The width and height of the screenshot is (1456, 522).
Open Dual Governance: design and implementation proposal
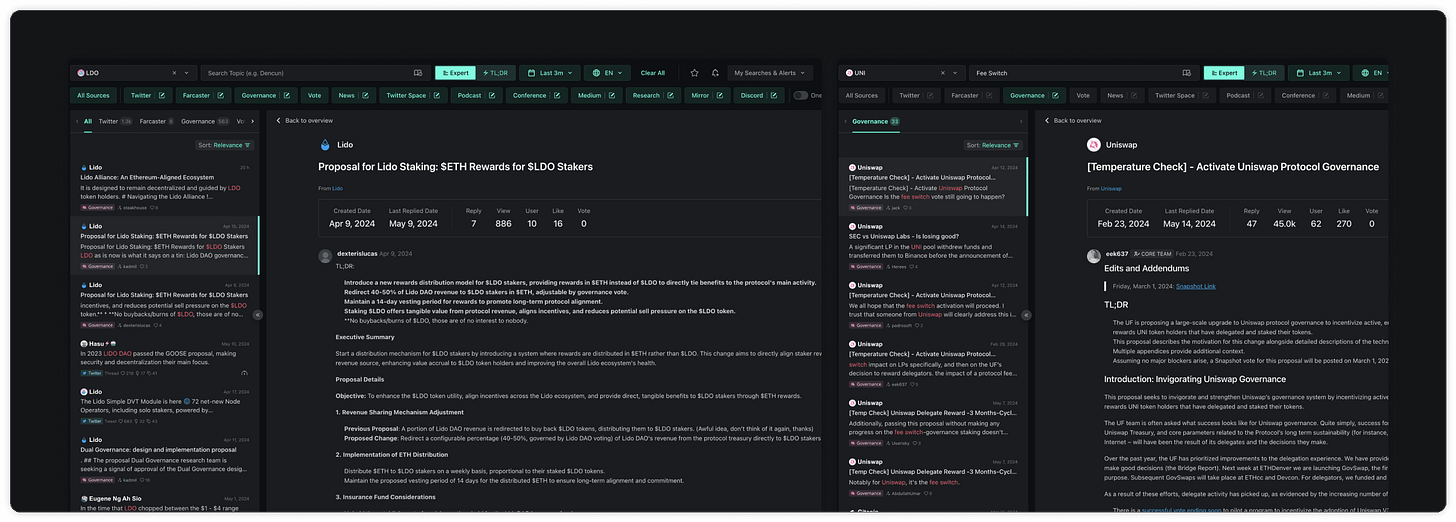tap(164, 459)
